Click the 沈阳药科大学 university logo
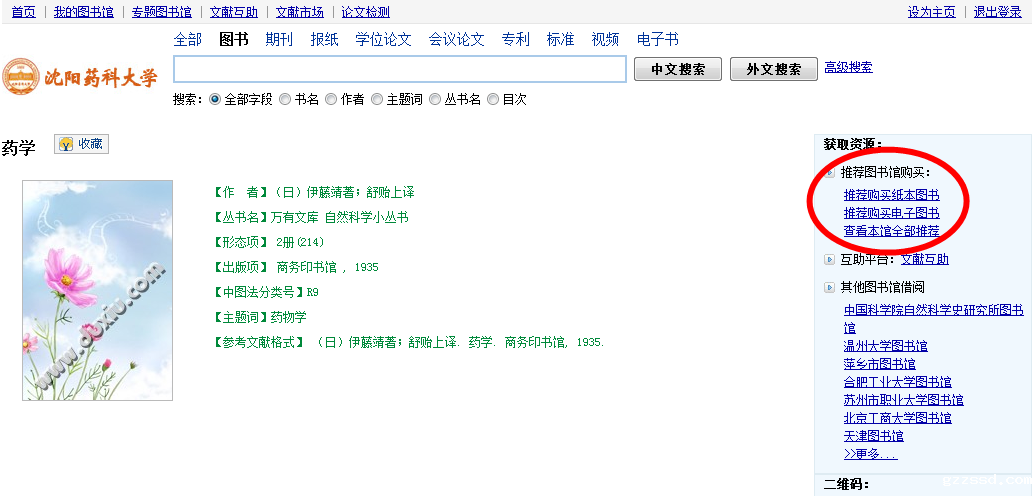 point(80,77)
